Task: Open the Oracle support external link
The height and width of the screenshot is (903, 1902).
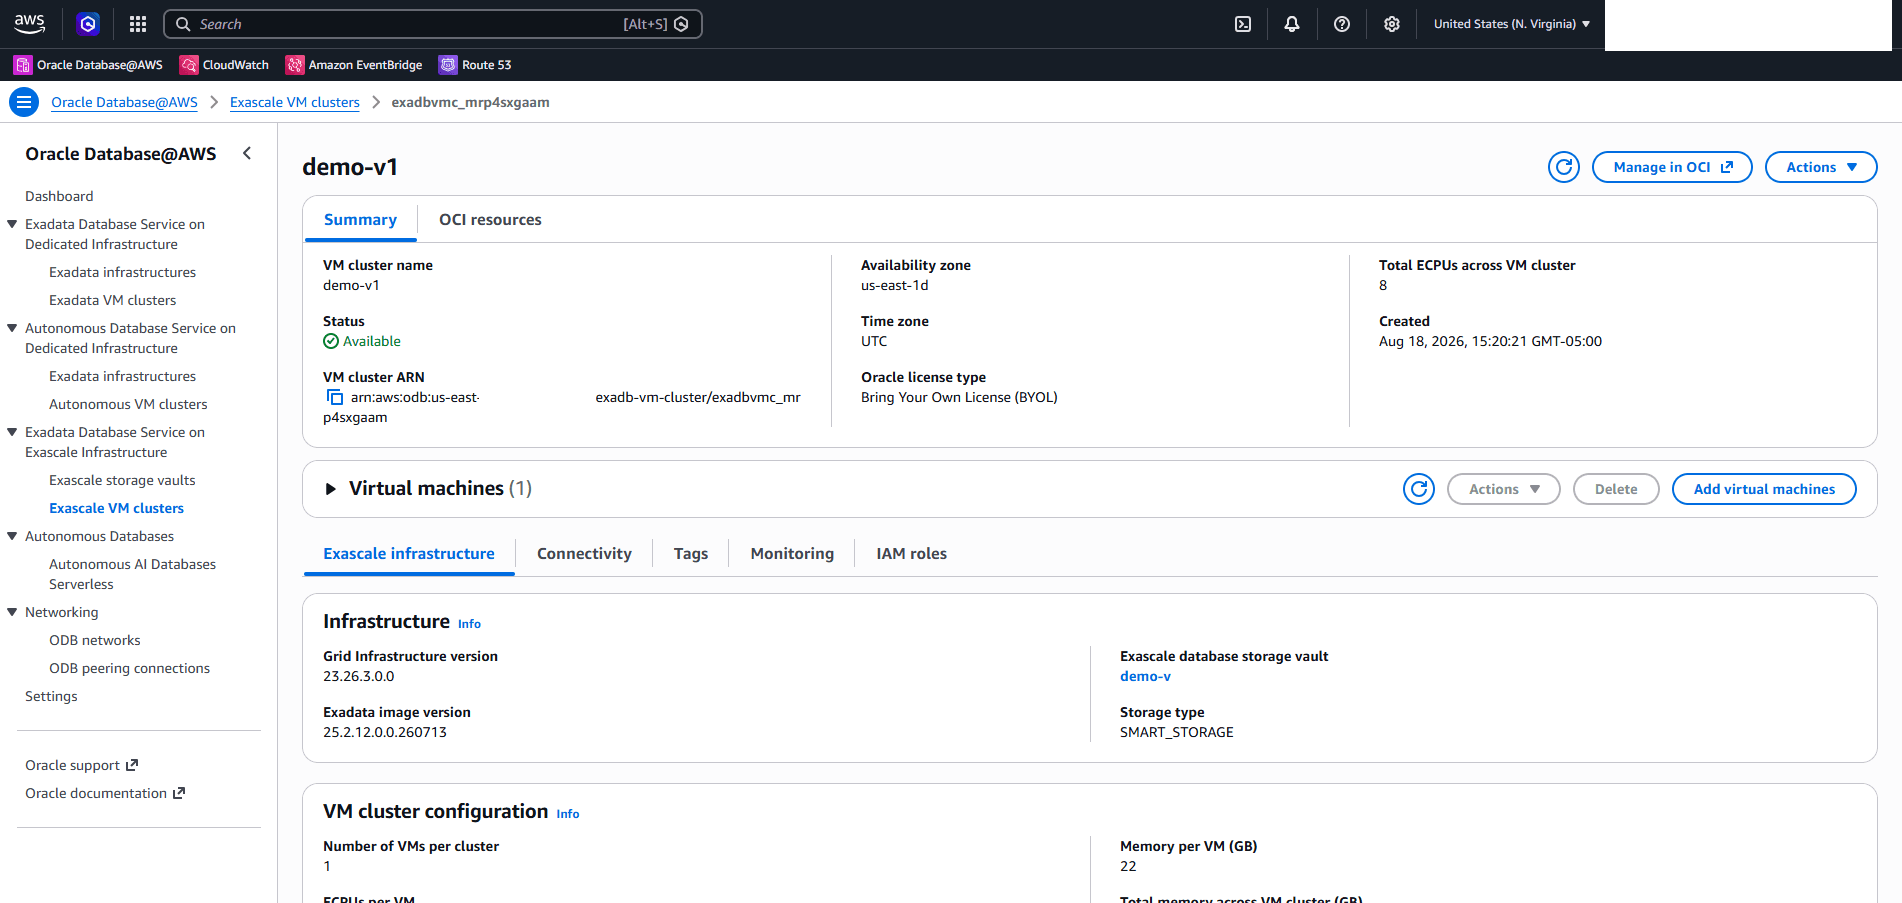Action: [x=82, y=765]
